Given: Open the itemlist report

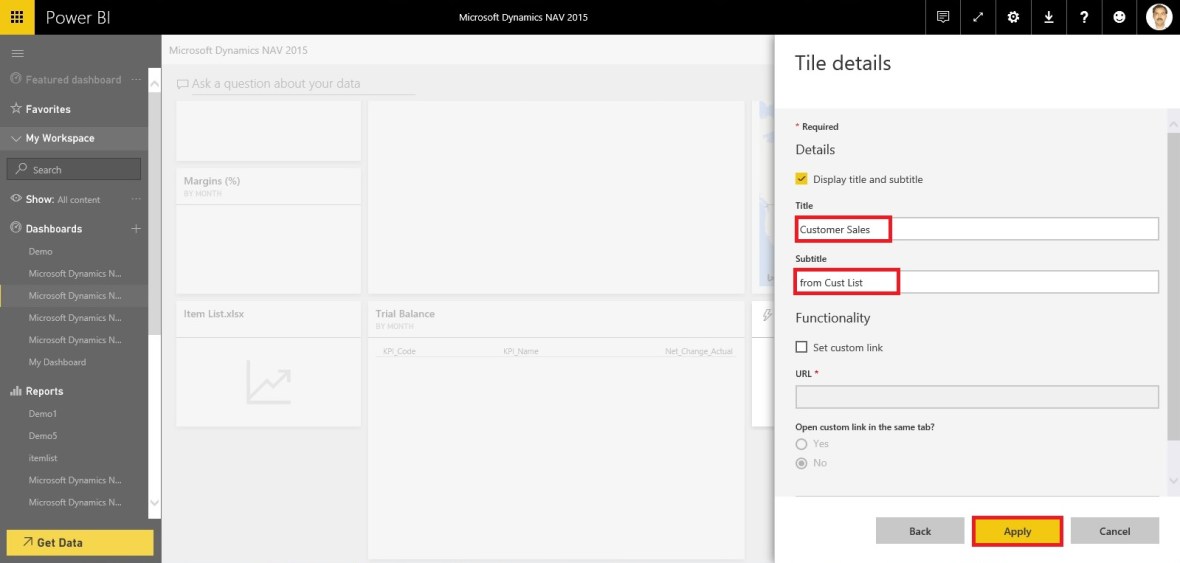Looking at the screenshot, I should [43, 458].
